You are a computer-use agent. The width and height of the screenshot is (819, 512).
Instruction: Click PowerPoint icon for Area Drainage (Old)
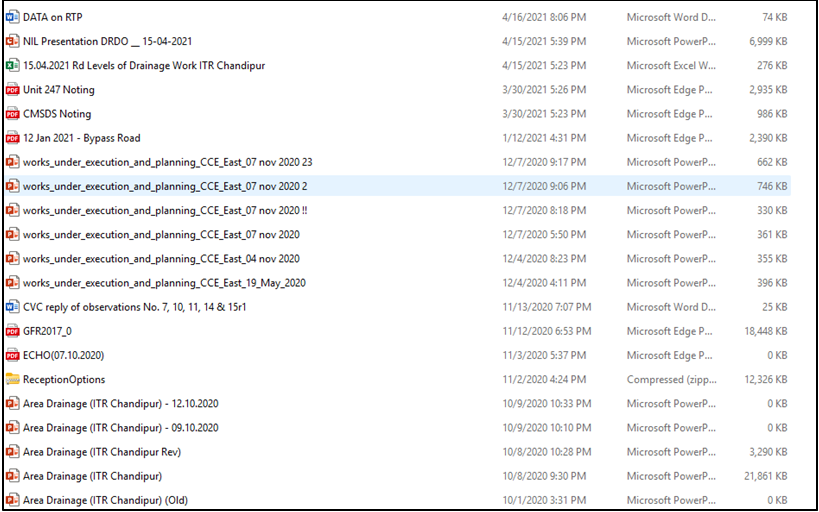(12, 500)
